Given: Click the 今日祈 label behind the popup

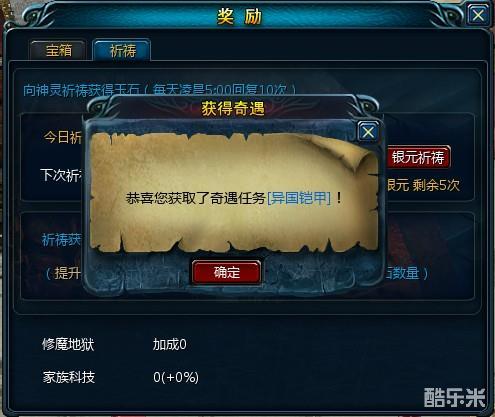Looking at the screenshot, I should click(63, 137).
